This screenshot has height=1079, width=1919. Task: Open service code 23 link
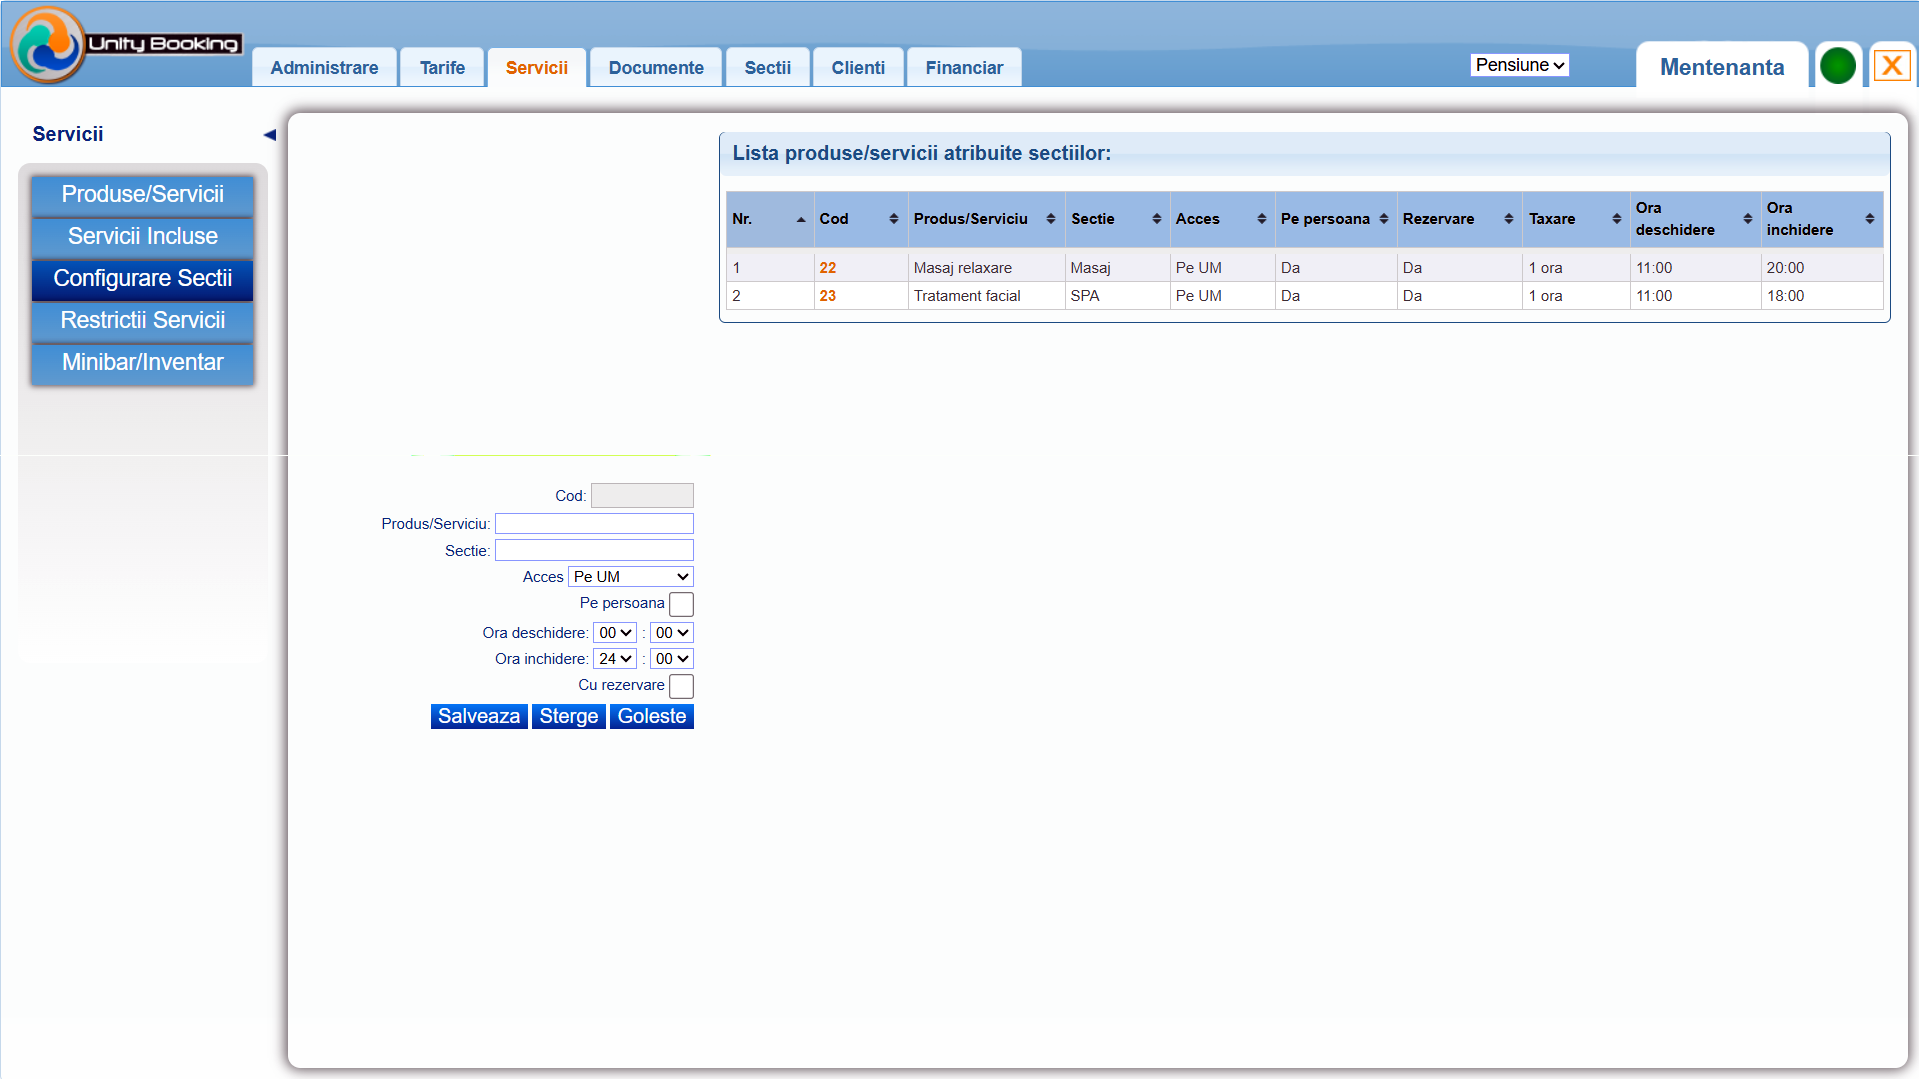827,296
